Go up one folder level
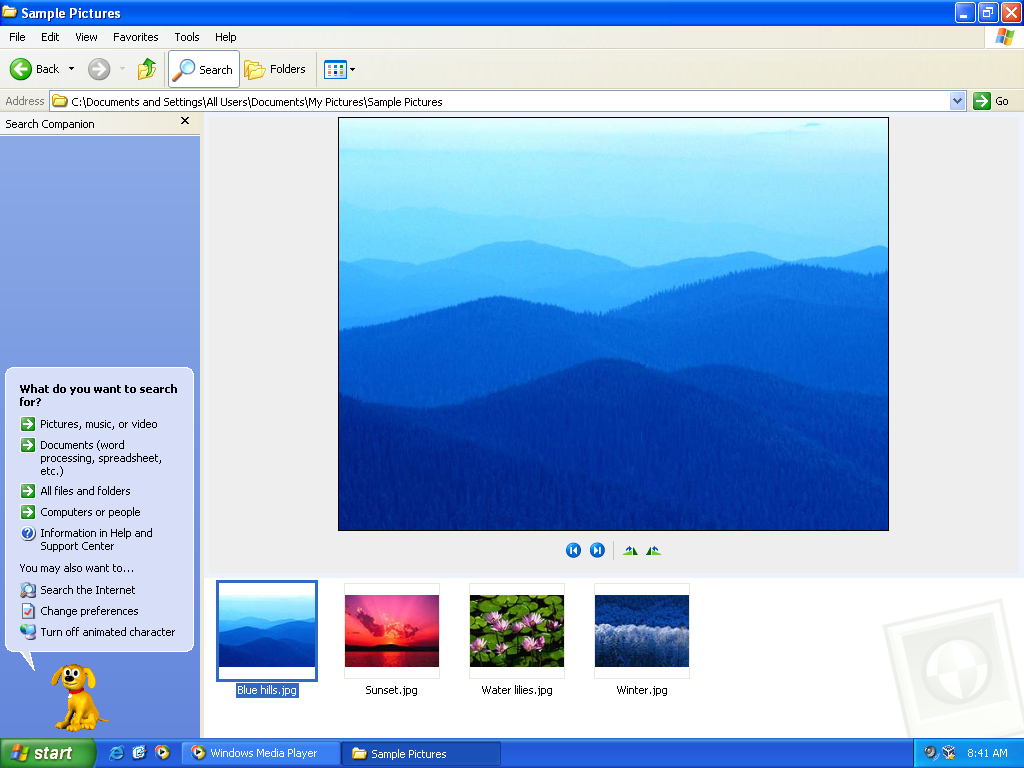This screenshot has width=1024, height=768. pos(147,69)
